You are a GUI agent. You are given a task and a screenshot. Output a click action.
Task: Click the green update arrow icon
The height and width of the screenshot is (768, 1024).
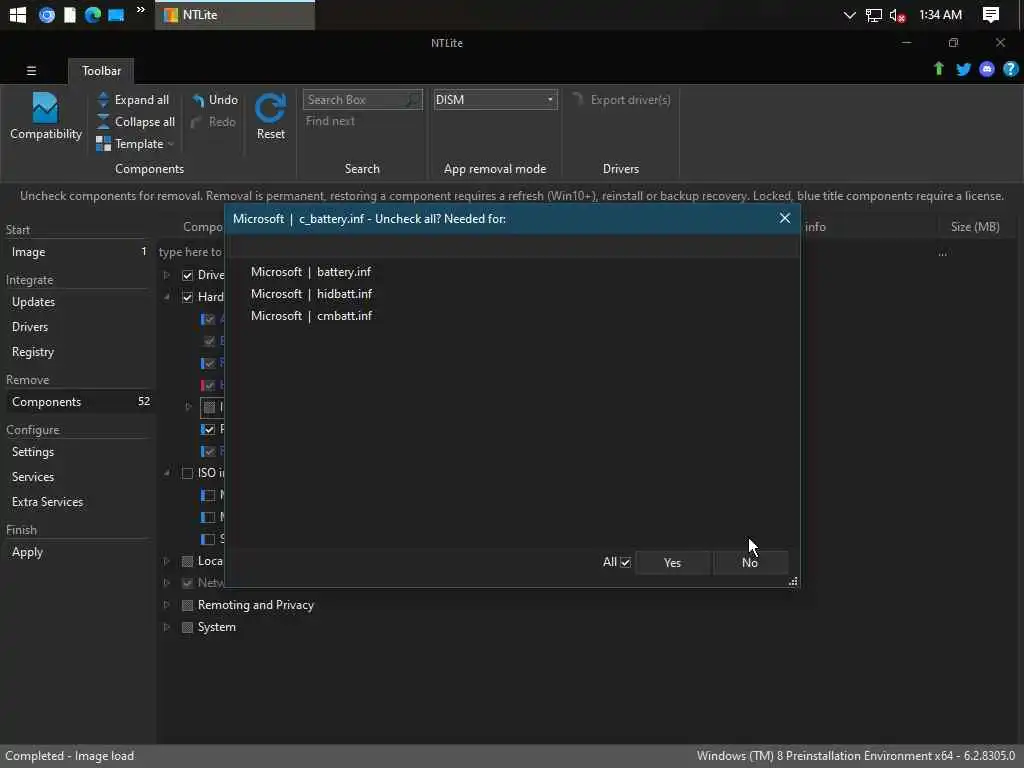point(938,69)
